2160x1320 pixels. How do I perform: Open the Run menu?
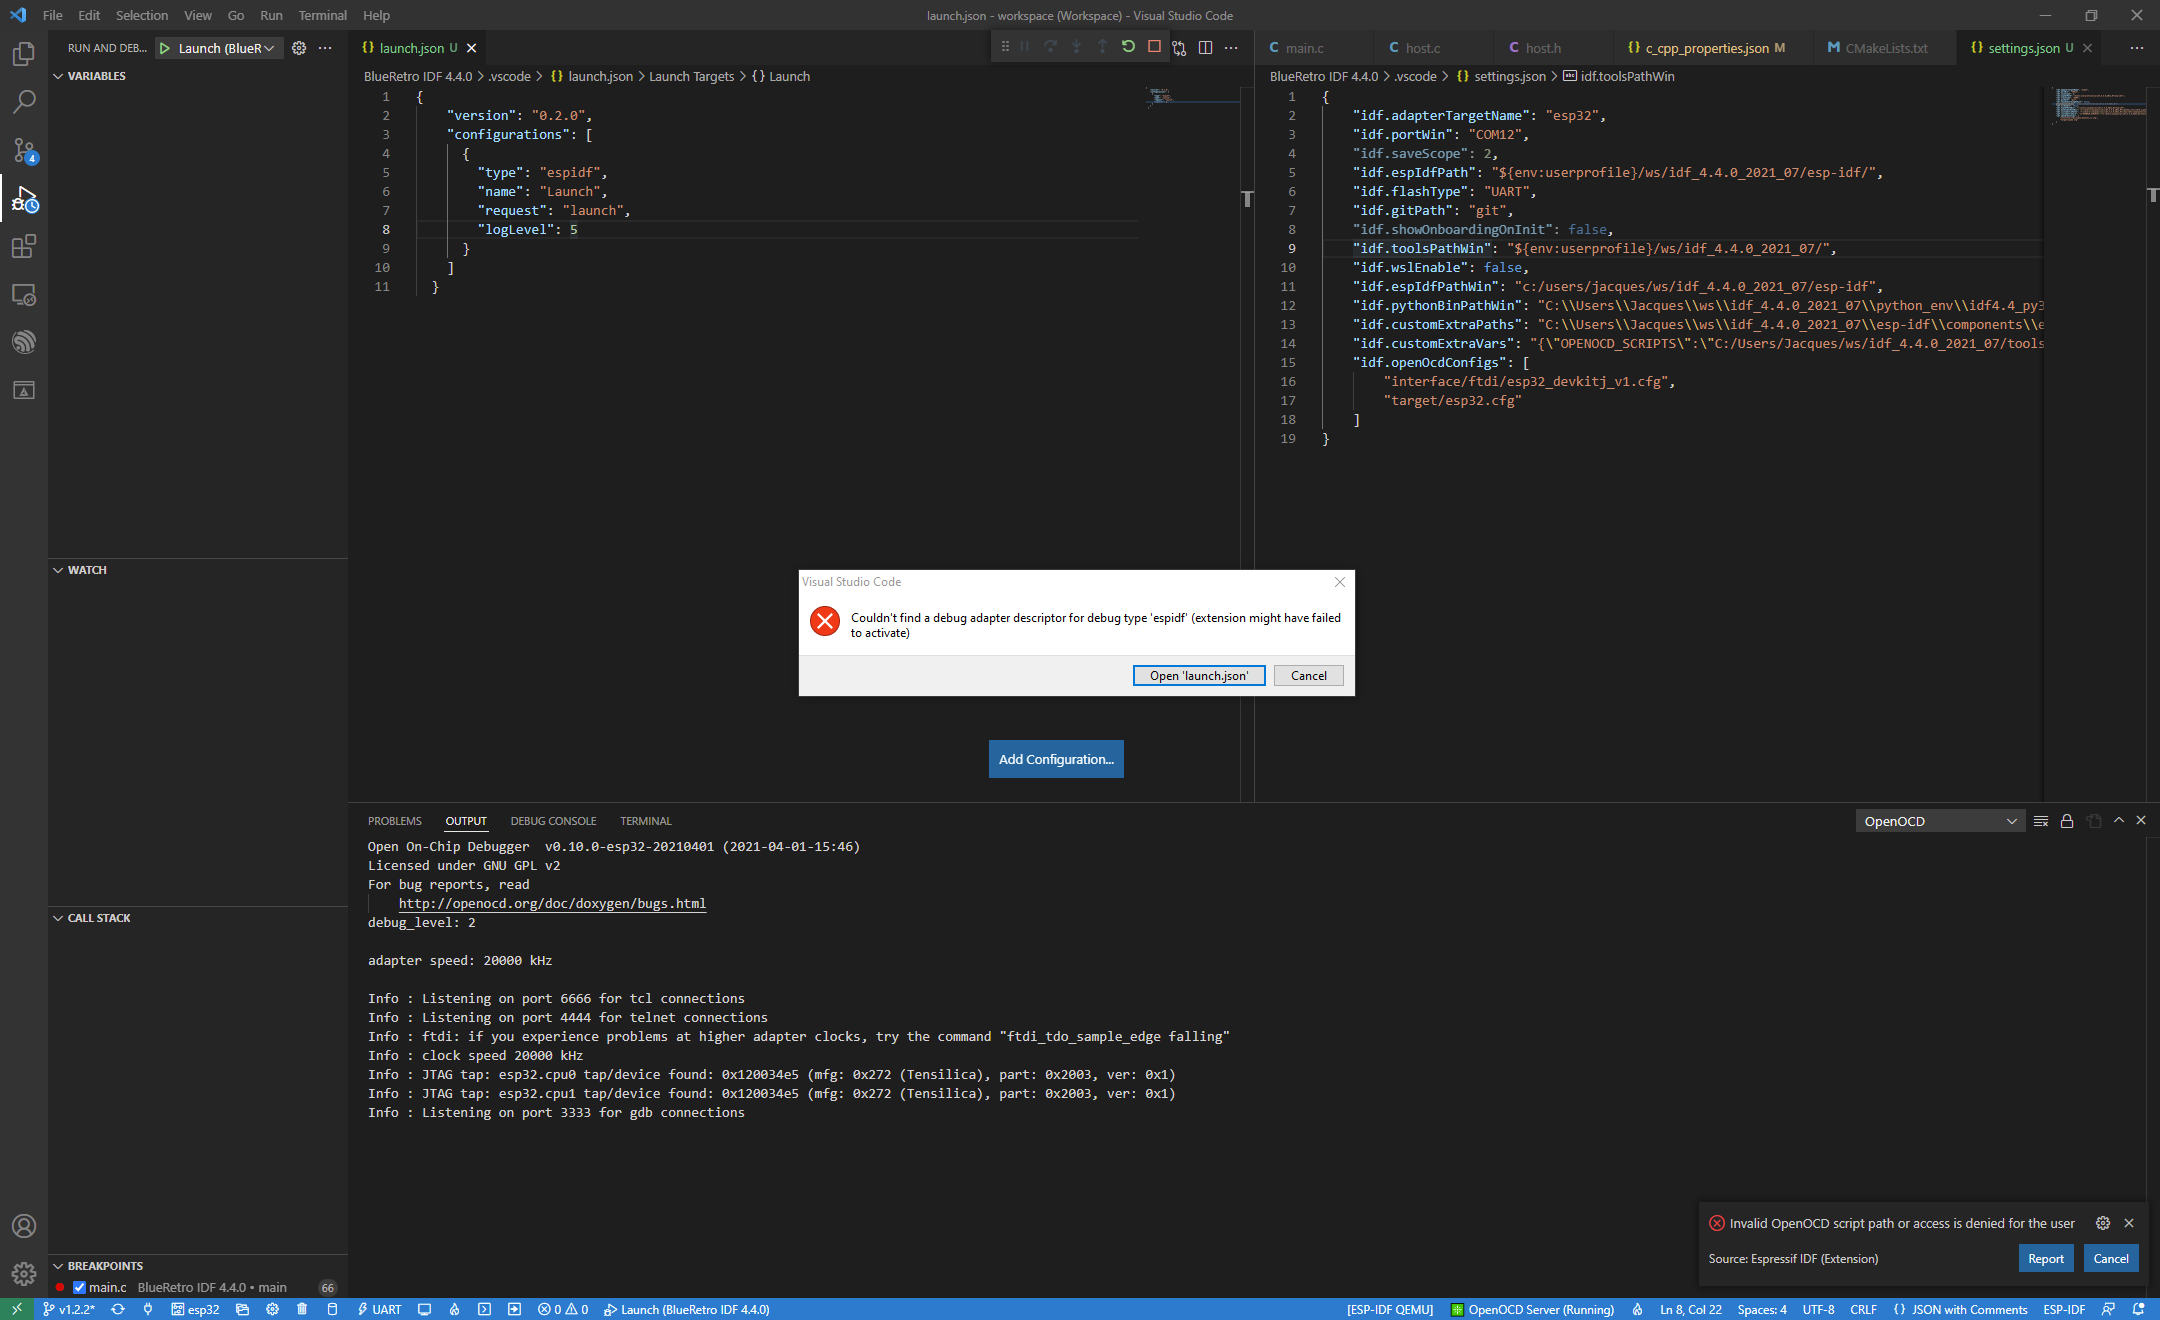270,15
